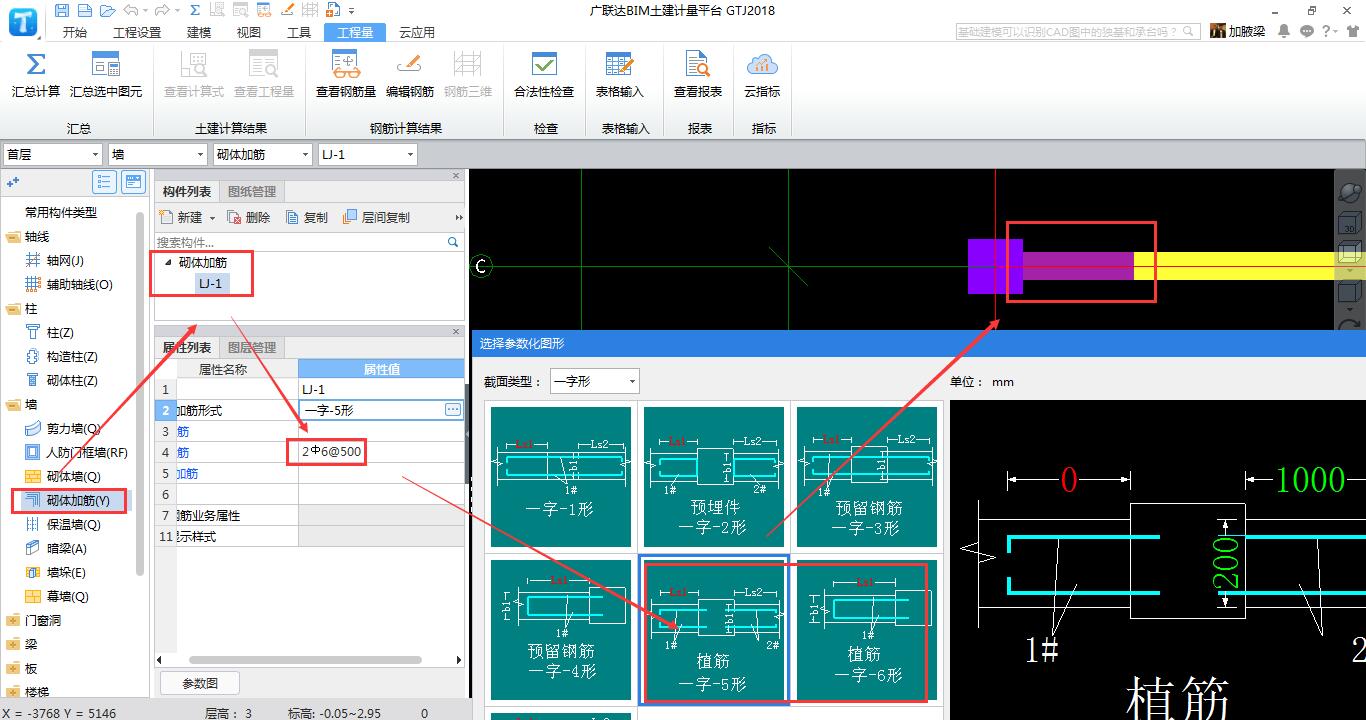Click the list view icon above component tree

pyautogui.click(x=104, y=182)
